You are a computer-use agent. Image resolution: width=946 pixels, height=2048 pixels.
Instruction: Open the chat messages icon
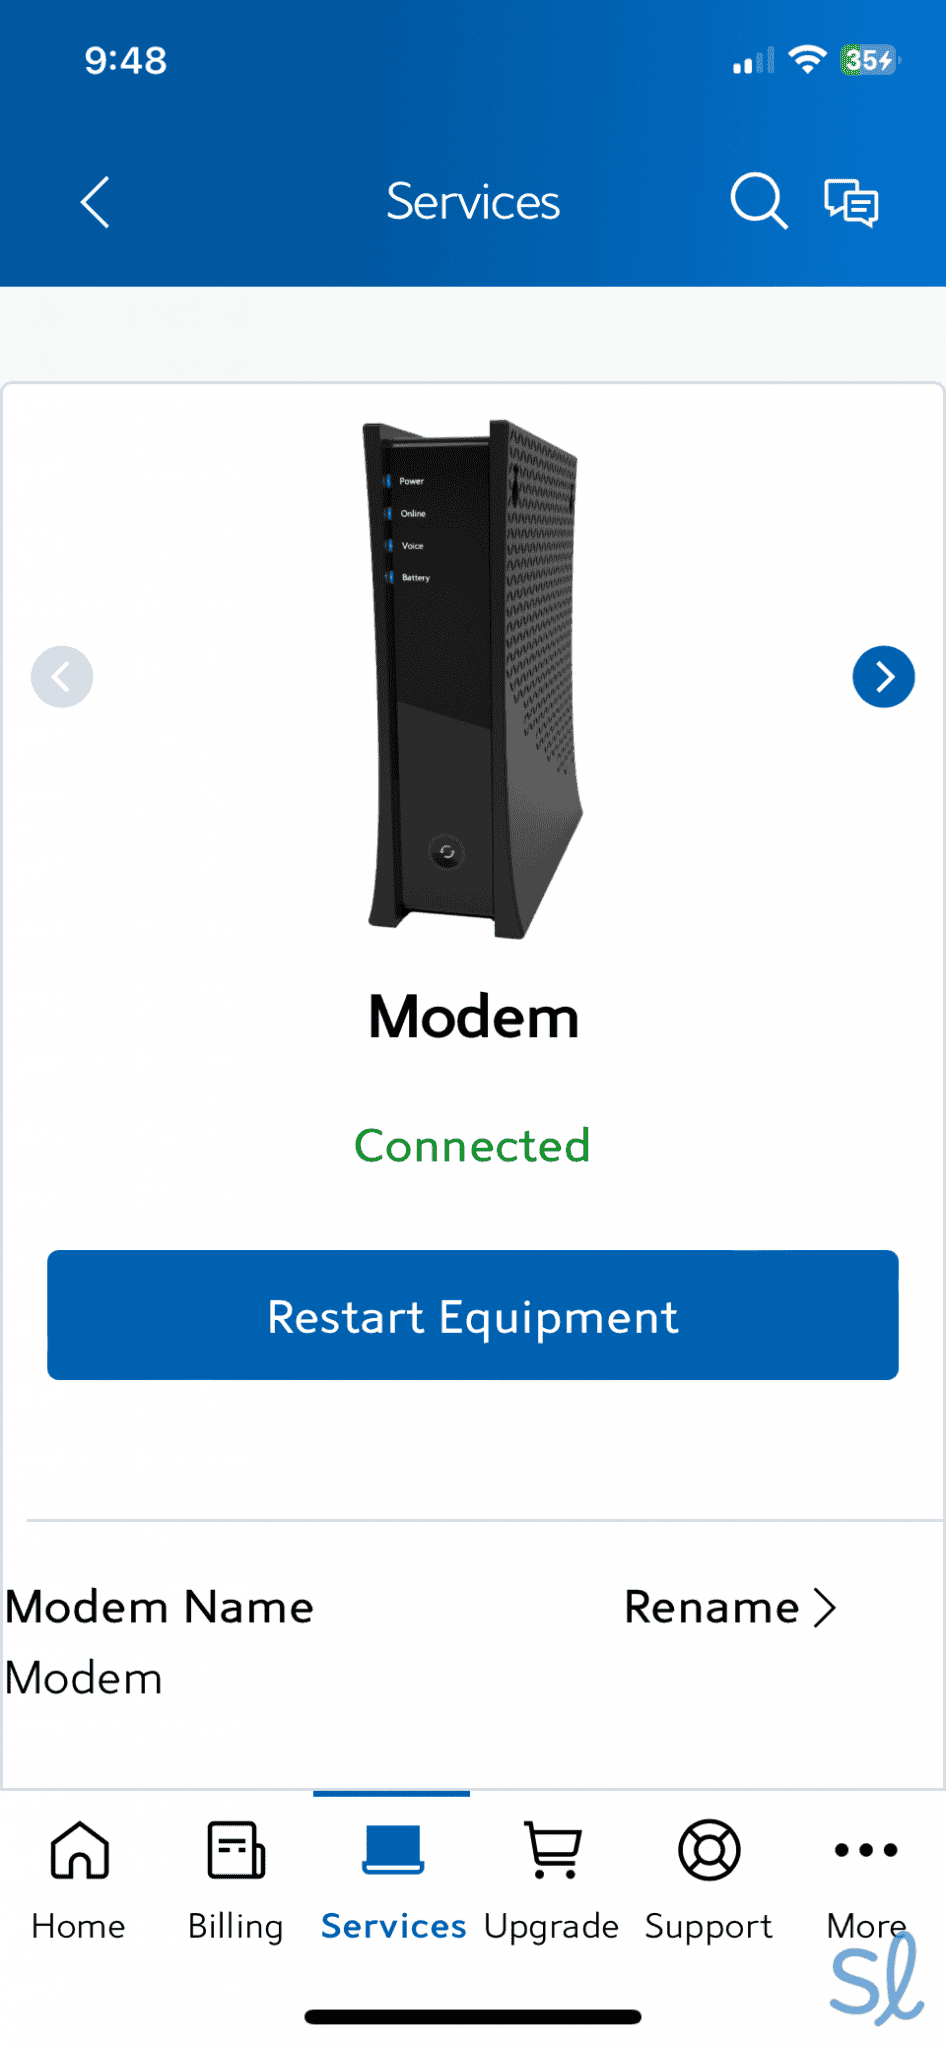coord(851,202)
